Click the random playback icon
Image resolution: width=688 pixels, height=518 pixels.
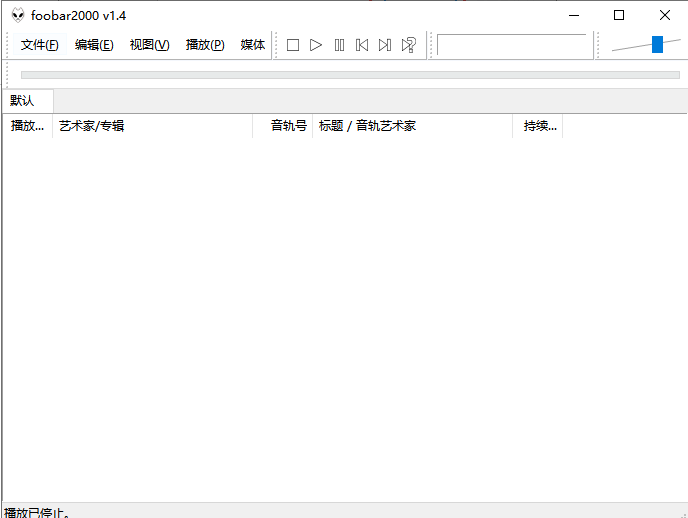click(408, 45)
